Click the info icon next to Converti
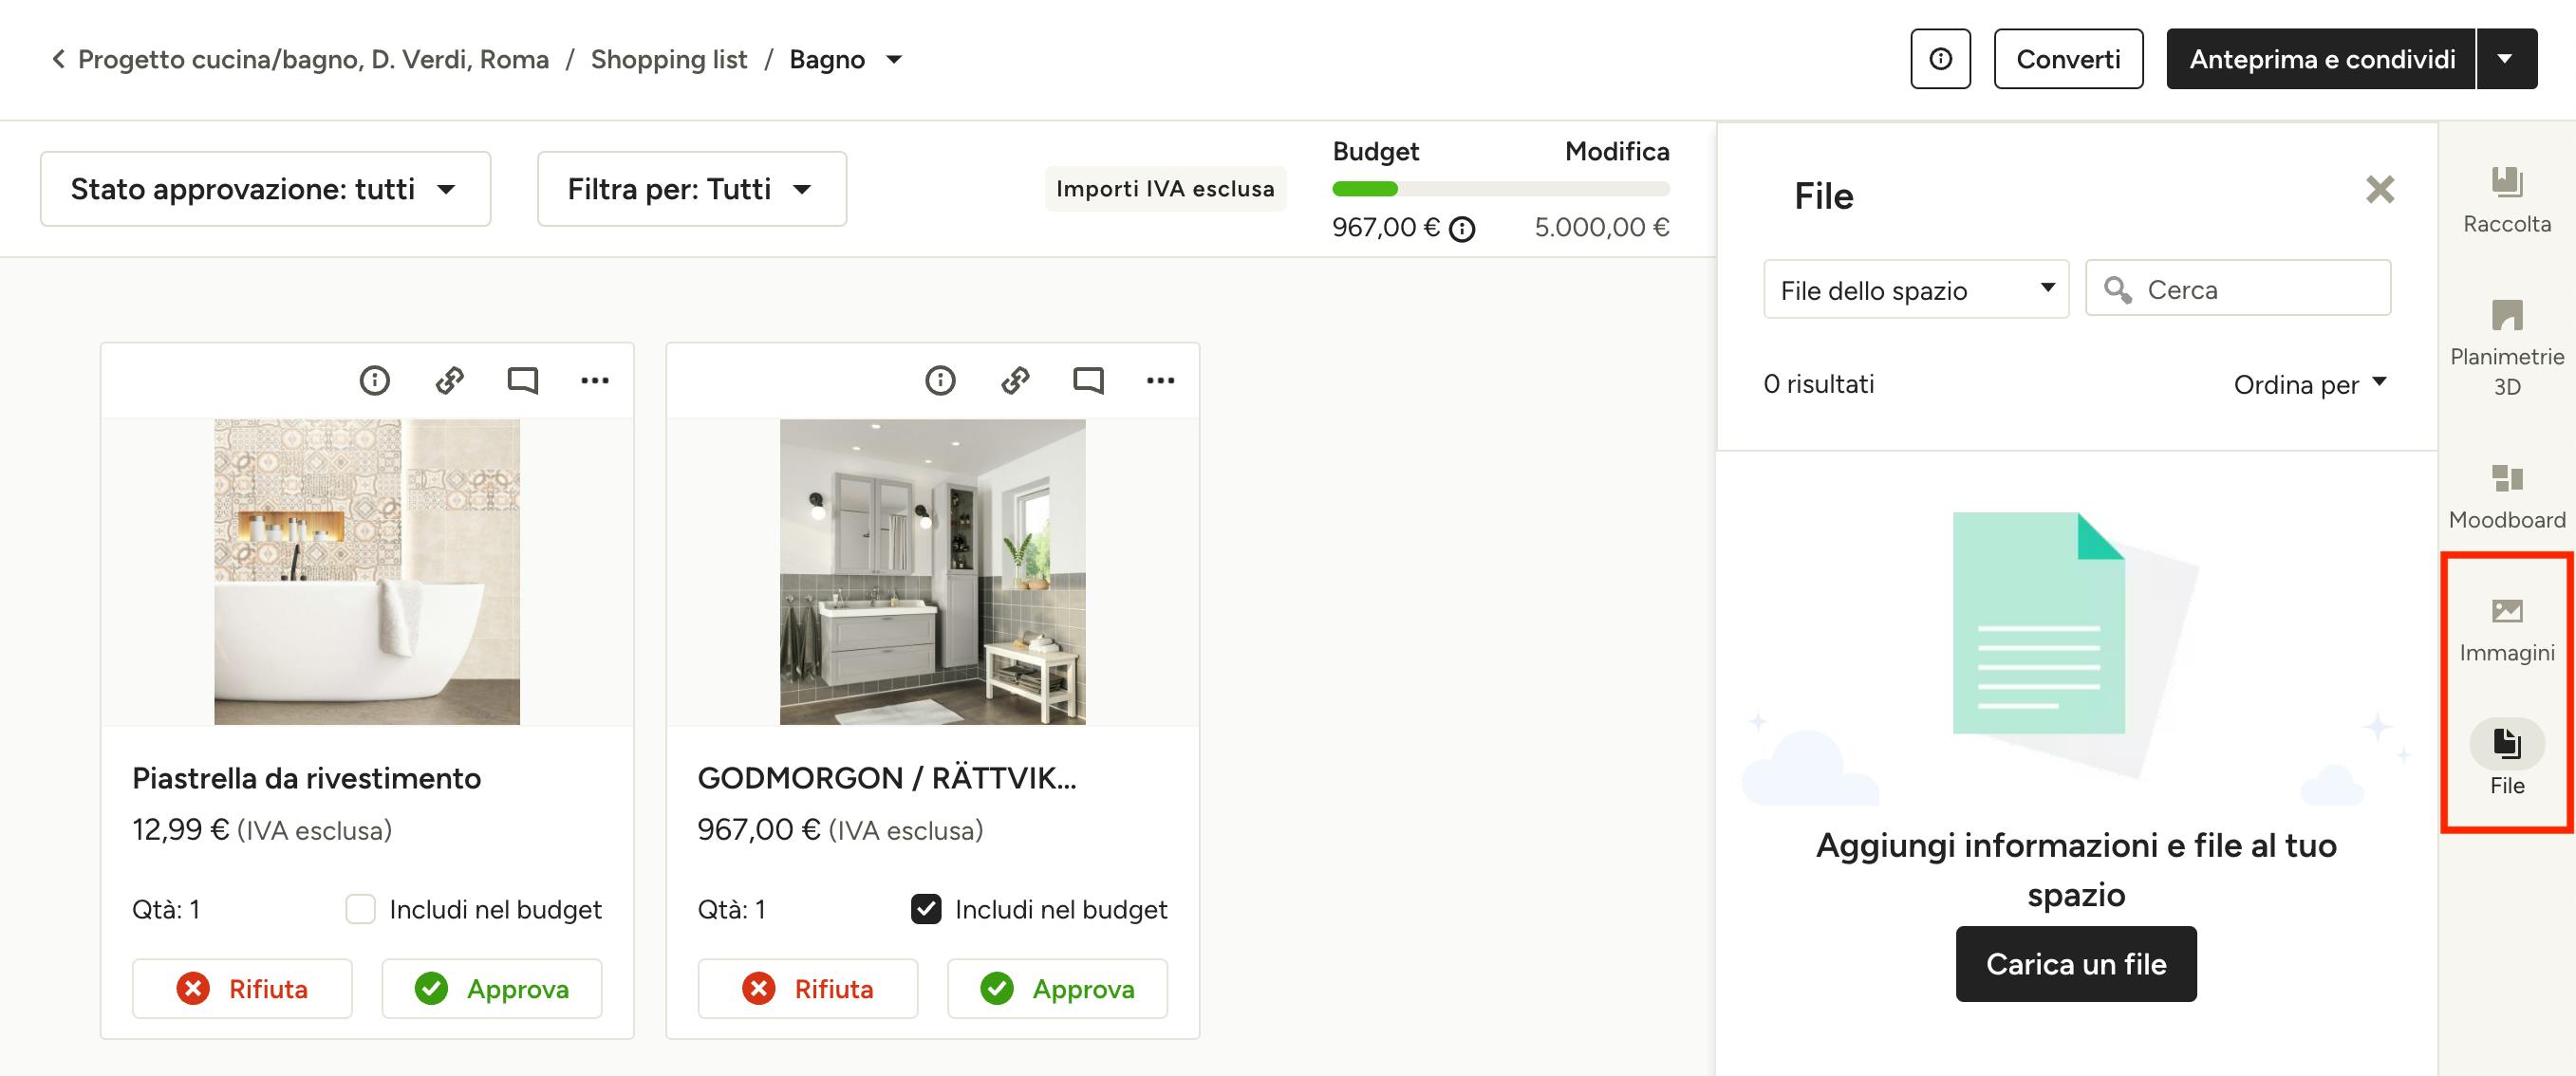Image resolution: width=2576 pixels, height=1076 pixels. pos(1940,59)
